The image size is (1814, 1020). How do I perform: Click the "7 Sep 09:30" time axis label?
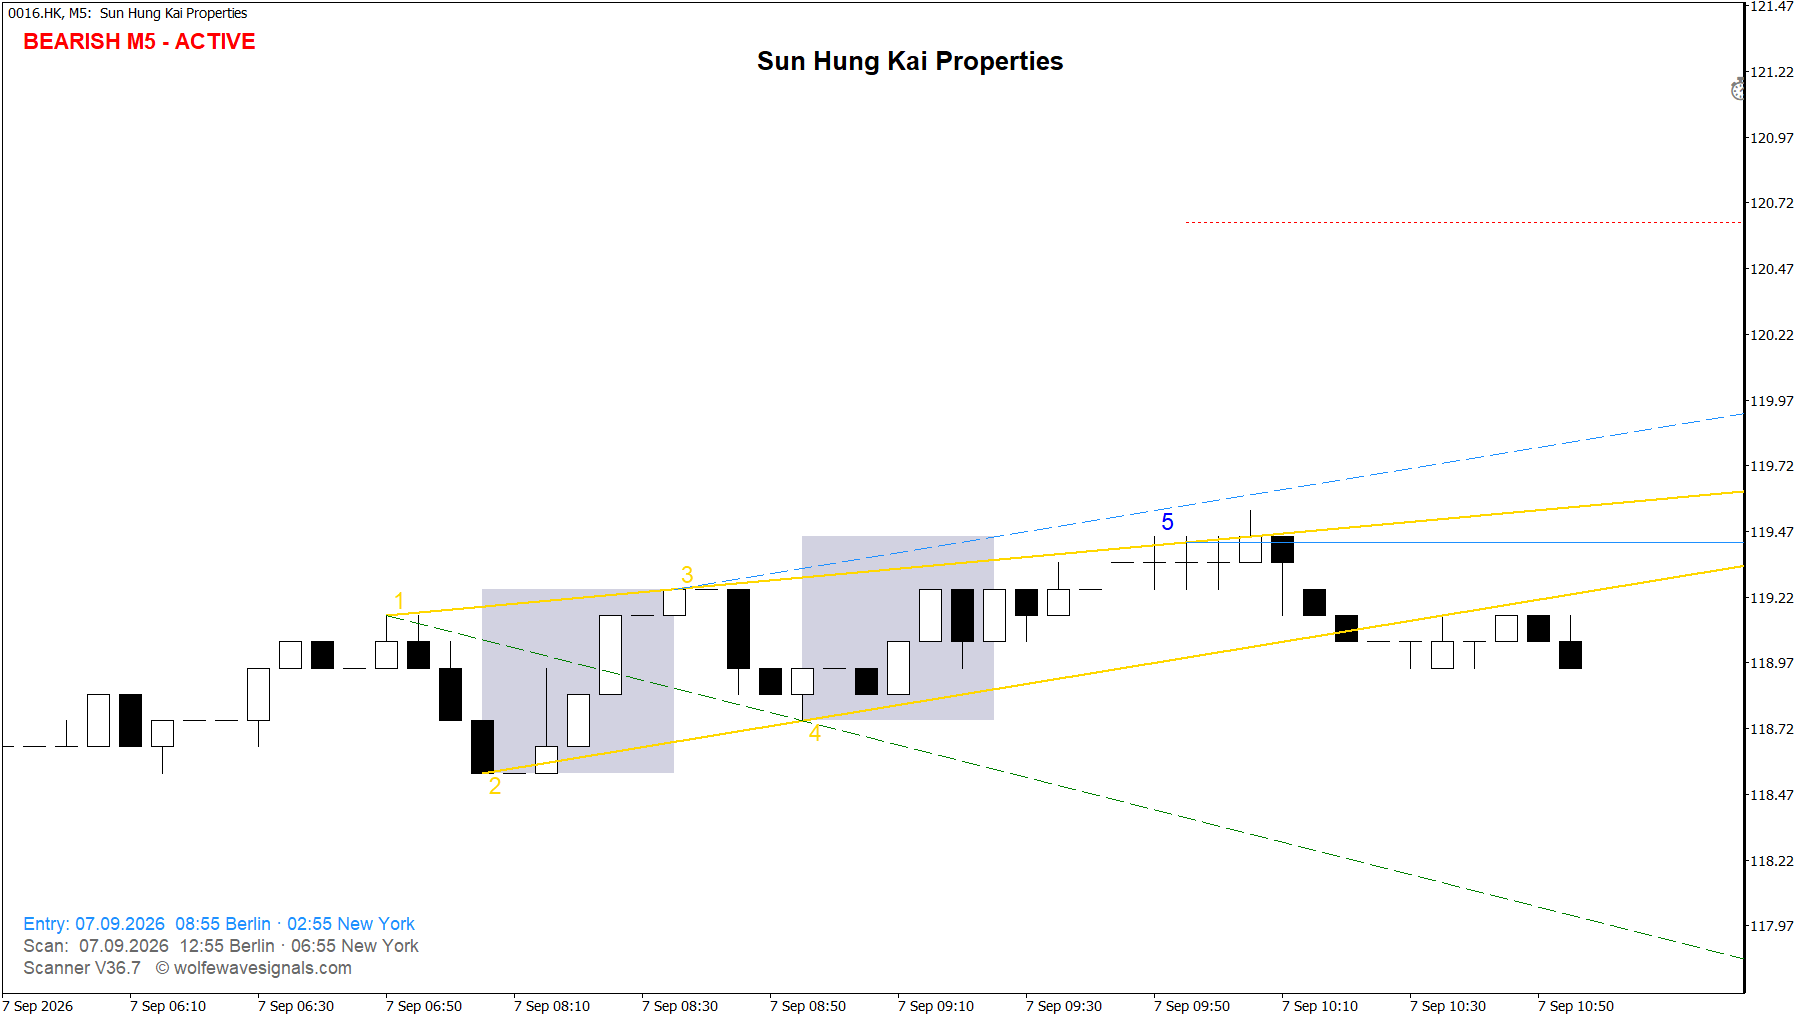coord(1064,1006)
